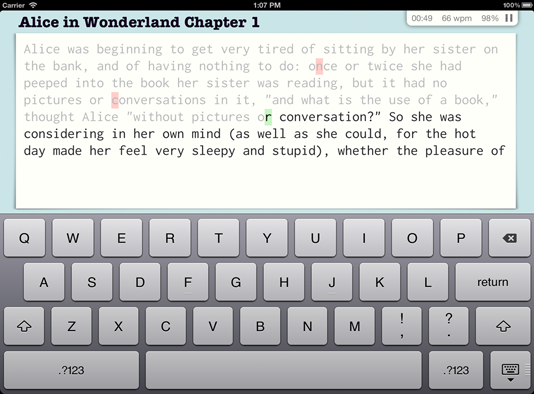Tap the K key
Viewport: 534px width, 394px height.
point(380,282)
